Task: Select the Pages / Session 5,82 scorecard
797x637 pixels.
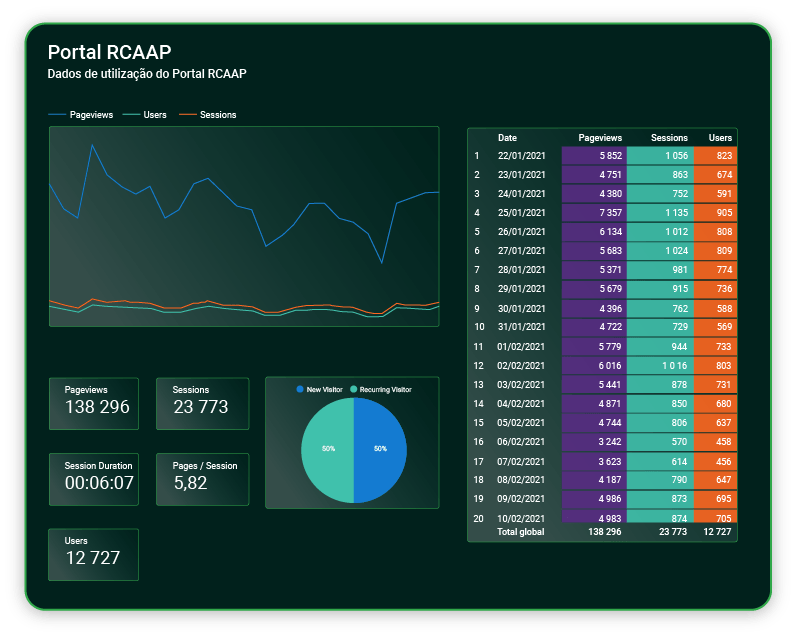Action: point(202,479)
